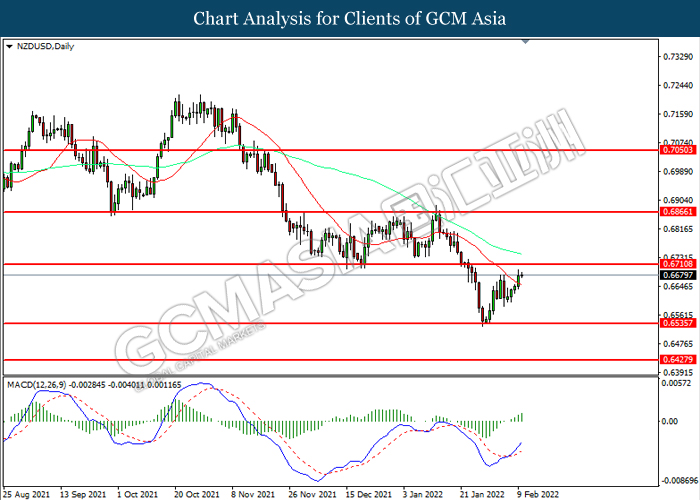Viewport: 700px width, 500px height.
Task: Click the 0.68165 price axis value
Action: [678, 229]
